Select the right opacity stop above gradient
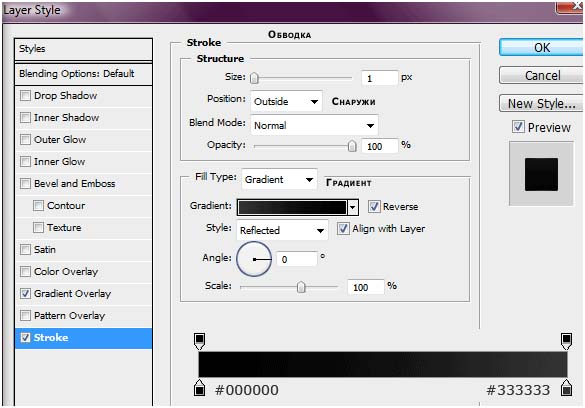 coord(566,341)
